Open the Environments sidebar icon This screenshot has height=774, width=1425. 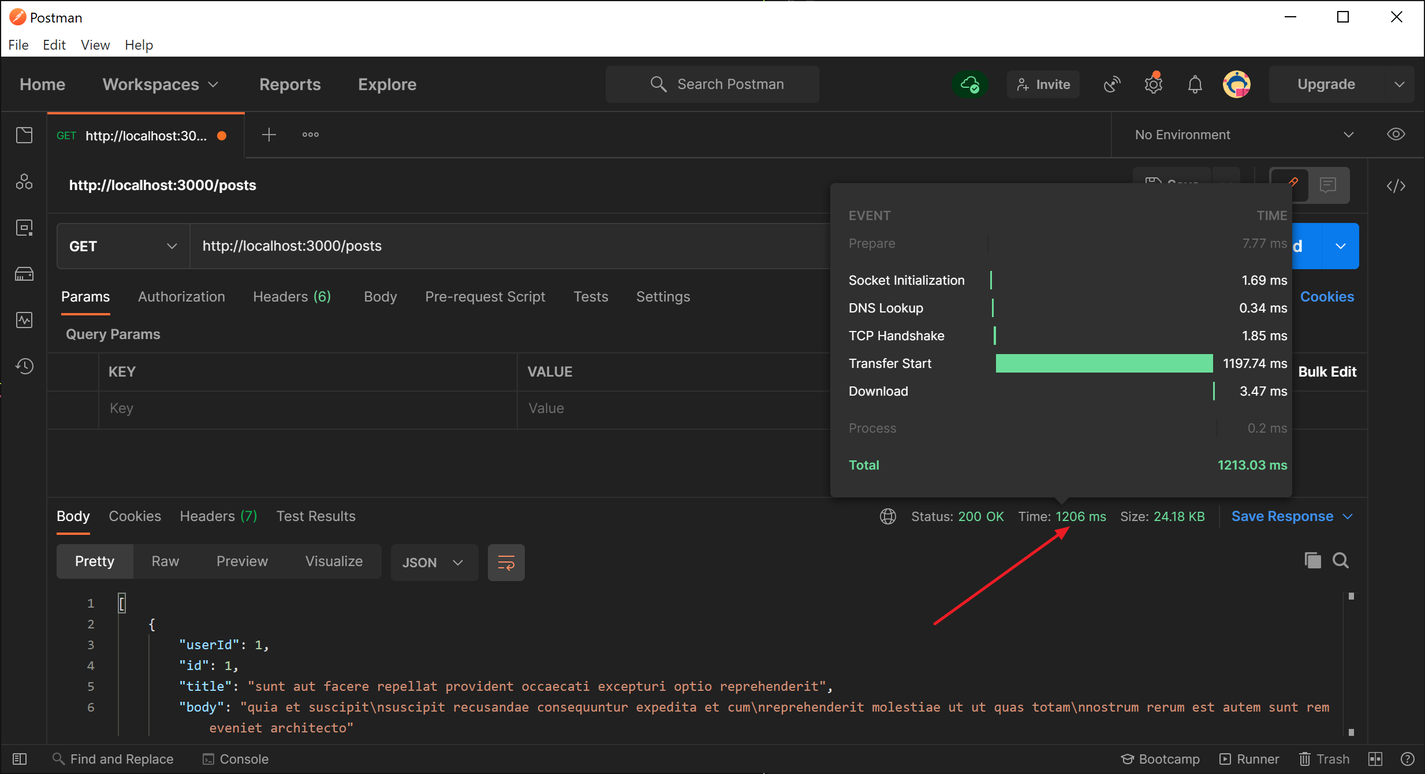click(x=24, y=228)
